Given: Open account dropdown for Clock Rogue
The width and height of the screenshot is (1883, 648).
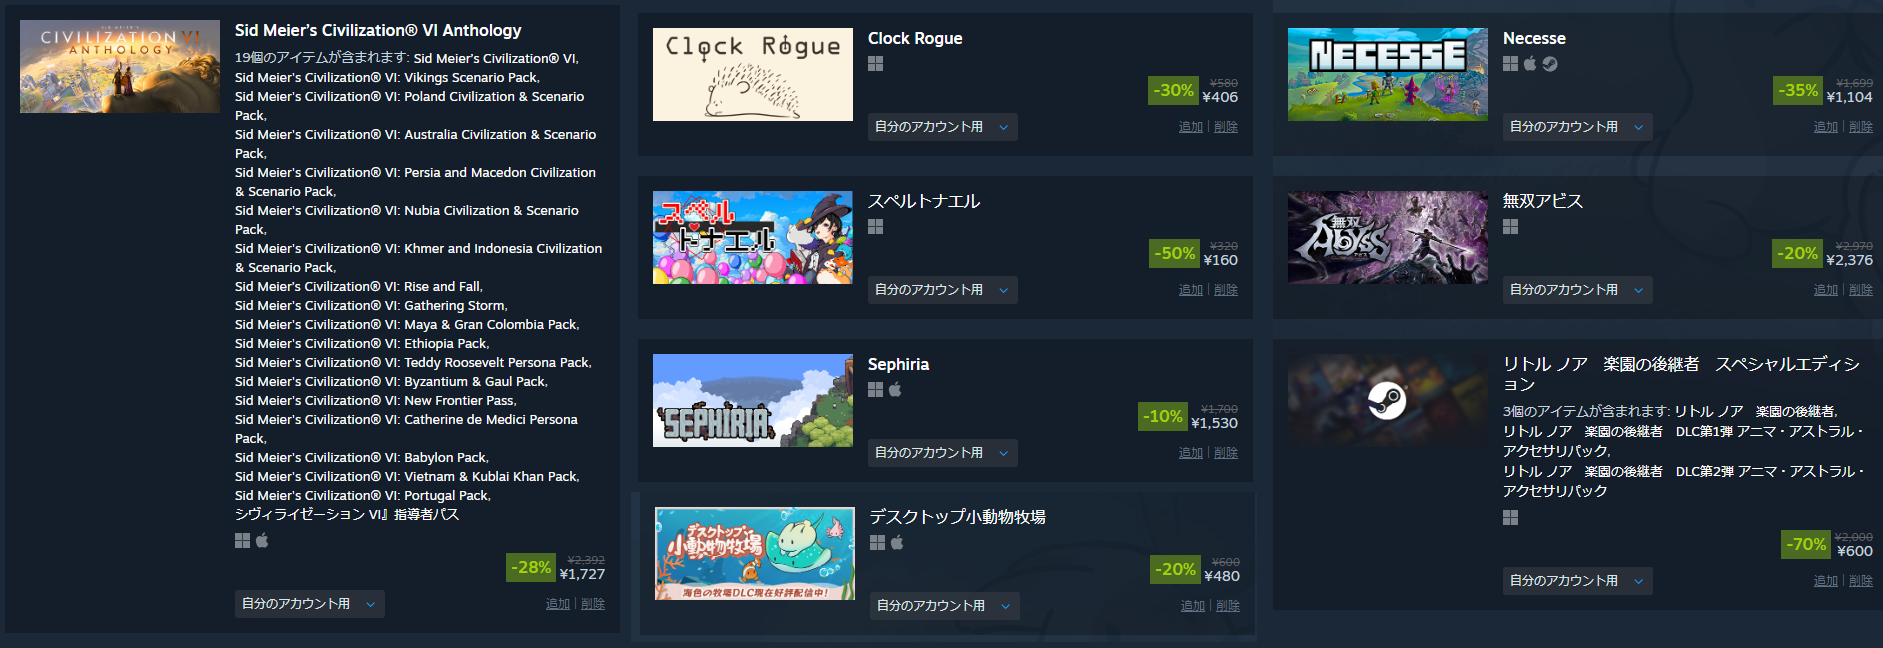Looking at the screenshot, I should click(x=942, y=127).
